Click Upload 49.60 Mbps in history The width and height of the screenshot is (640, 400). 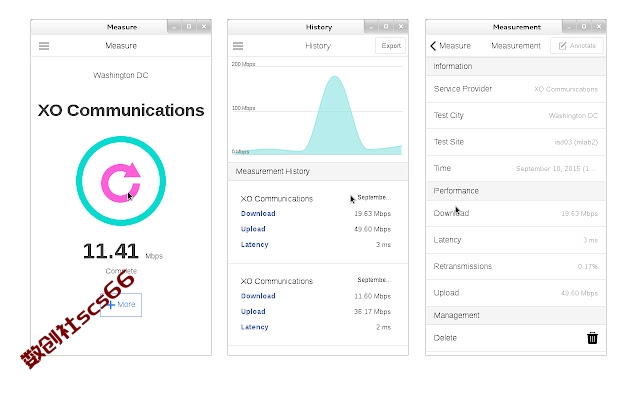coord(316,229)
